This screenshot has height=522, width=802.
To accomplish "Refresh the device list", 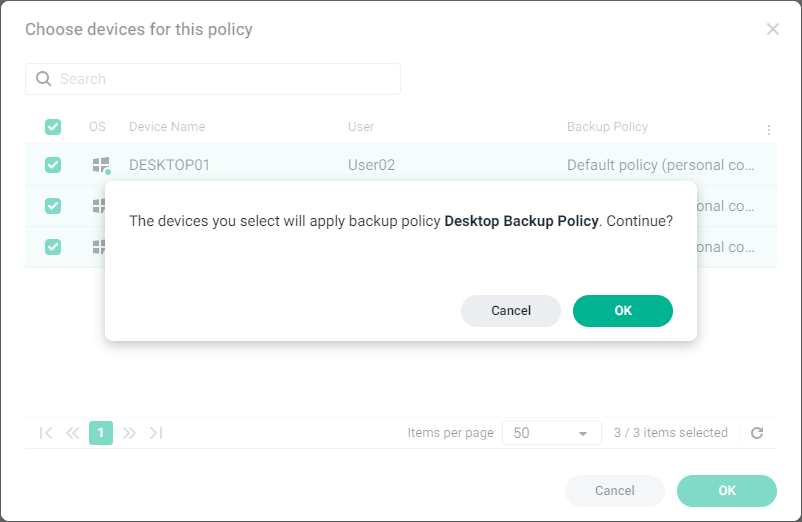I will pos(757,433).
